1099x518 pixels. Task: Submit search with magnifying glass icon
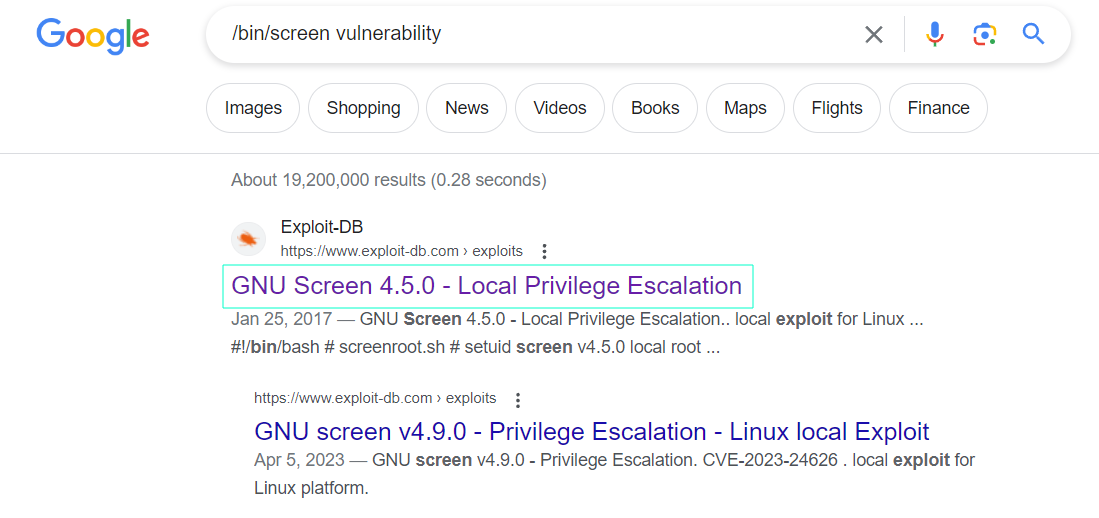pyautogui.click(x=1034, y=33)
